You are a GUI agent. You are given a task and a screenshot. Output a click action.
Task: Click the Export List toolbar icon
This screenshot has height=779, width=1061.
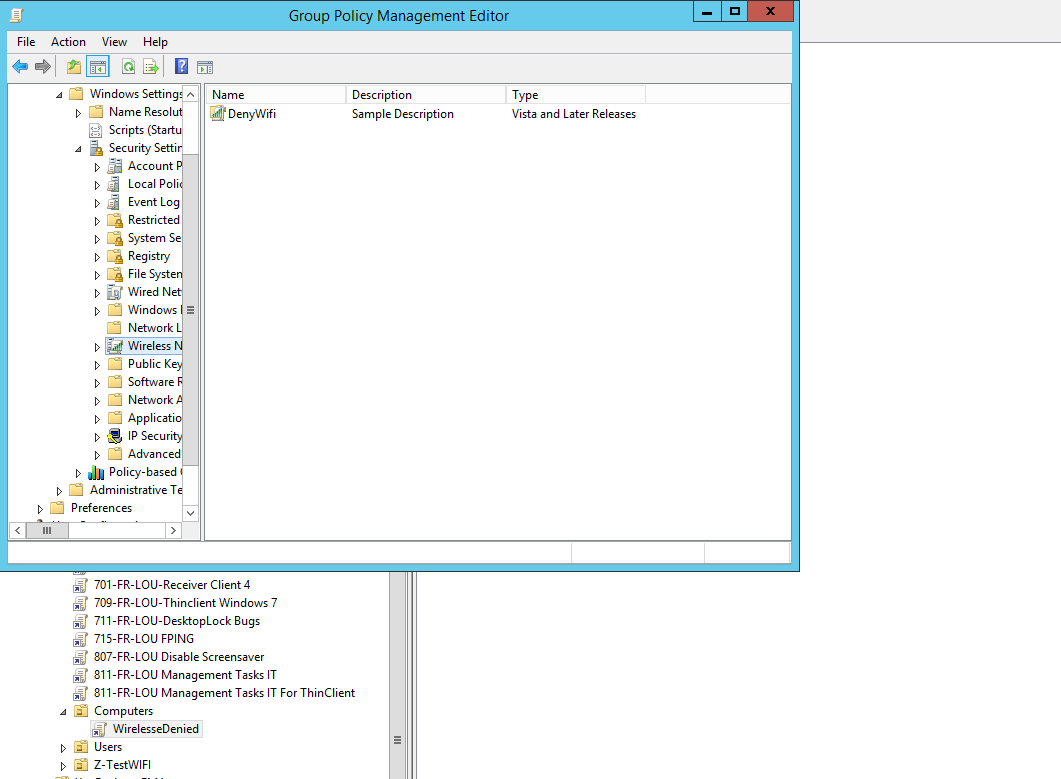click(151, 67)
